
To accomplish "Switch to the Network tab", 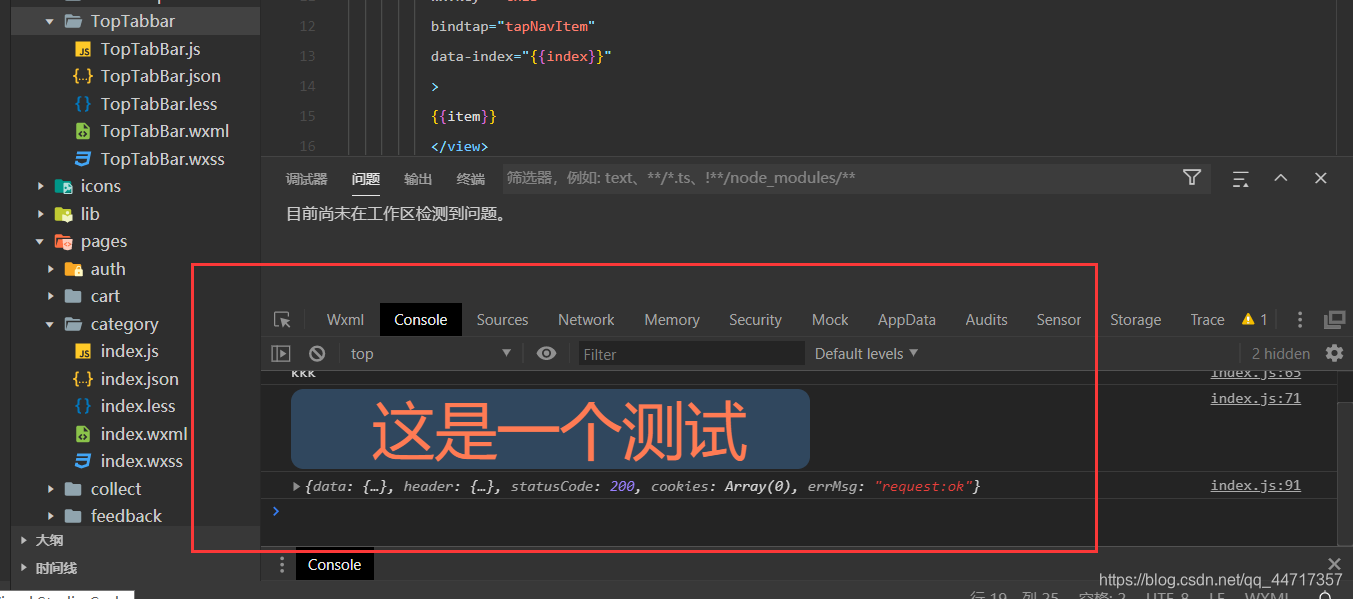I will click(585, 318).
